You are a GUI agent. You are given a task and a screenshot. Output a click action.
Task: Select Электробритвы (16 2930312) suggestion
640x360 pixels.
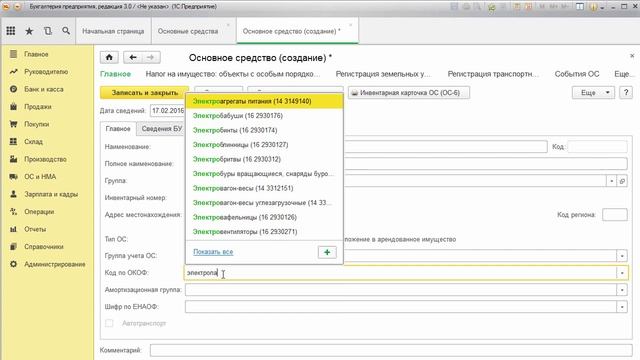coord(264,159)
